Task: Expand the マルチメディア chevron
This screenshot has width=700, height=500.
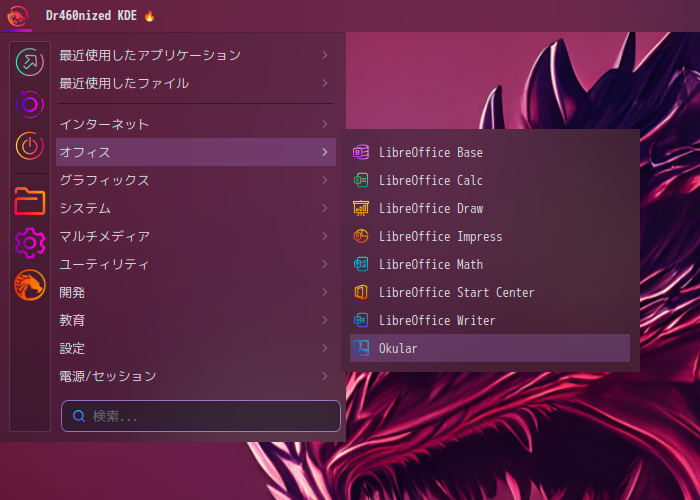Action: [325, 236]
